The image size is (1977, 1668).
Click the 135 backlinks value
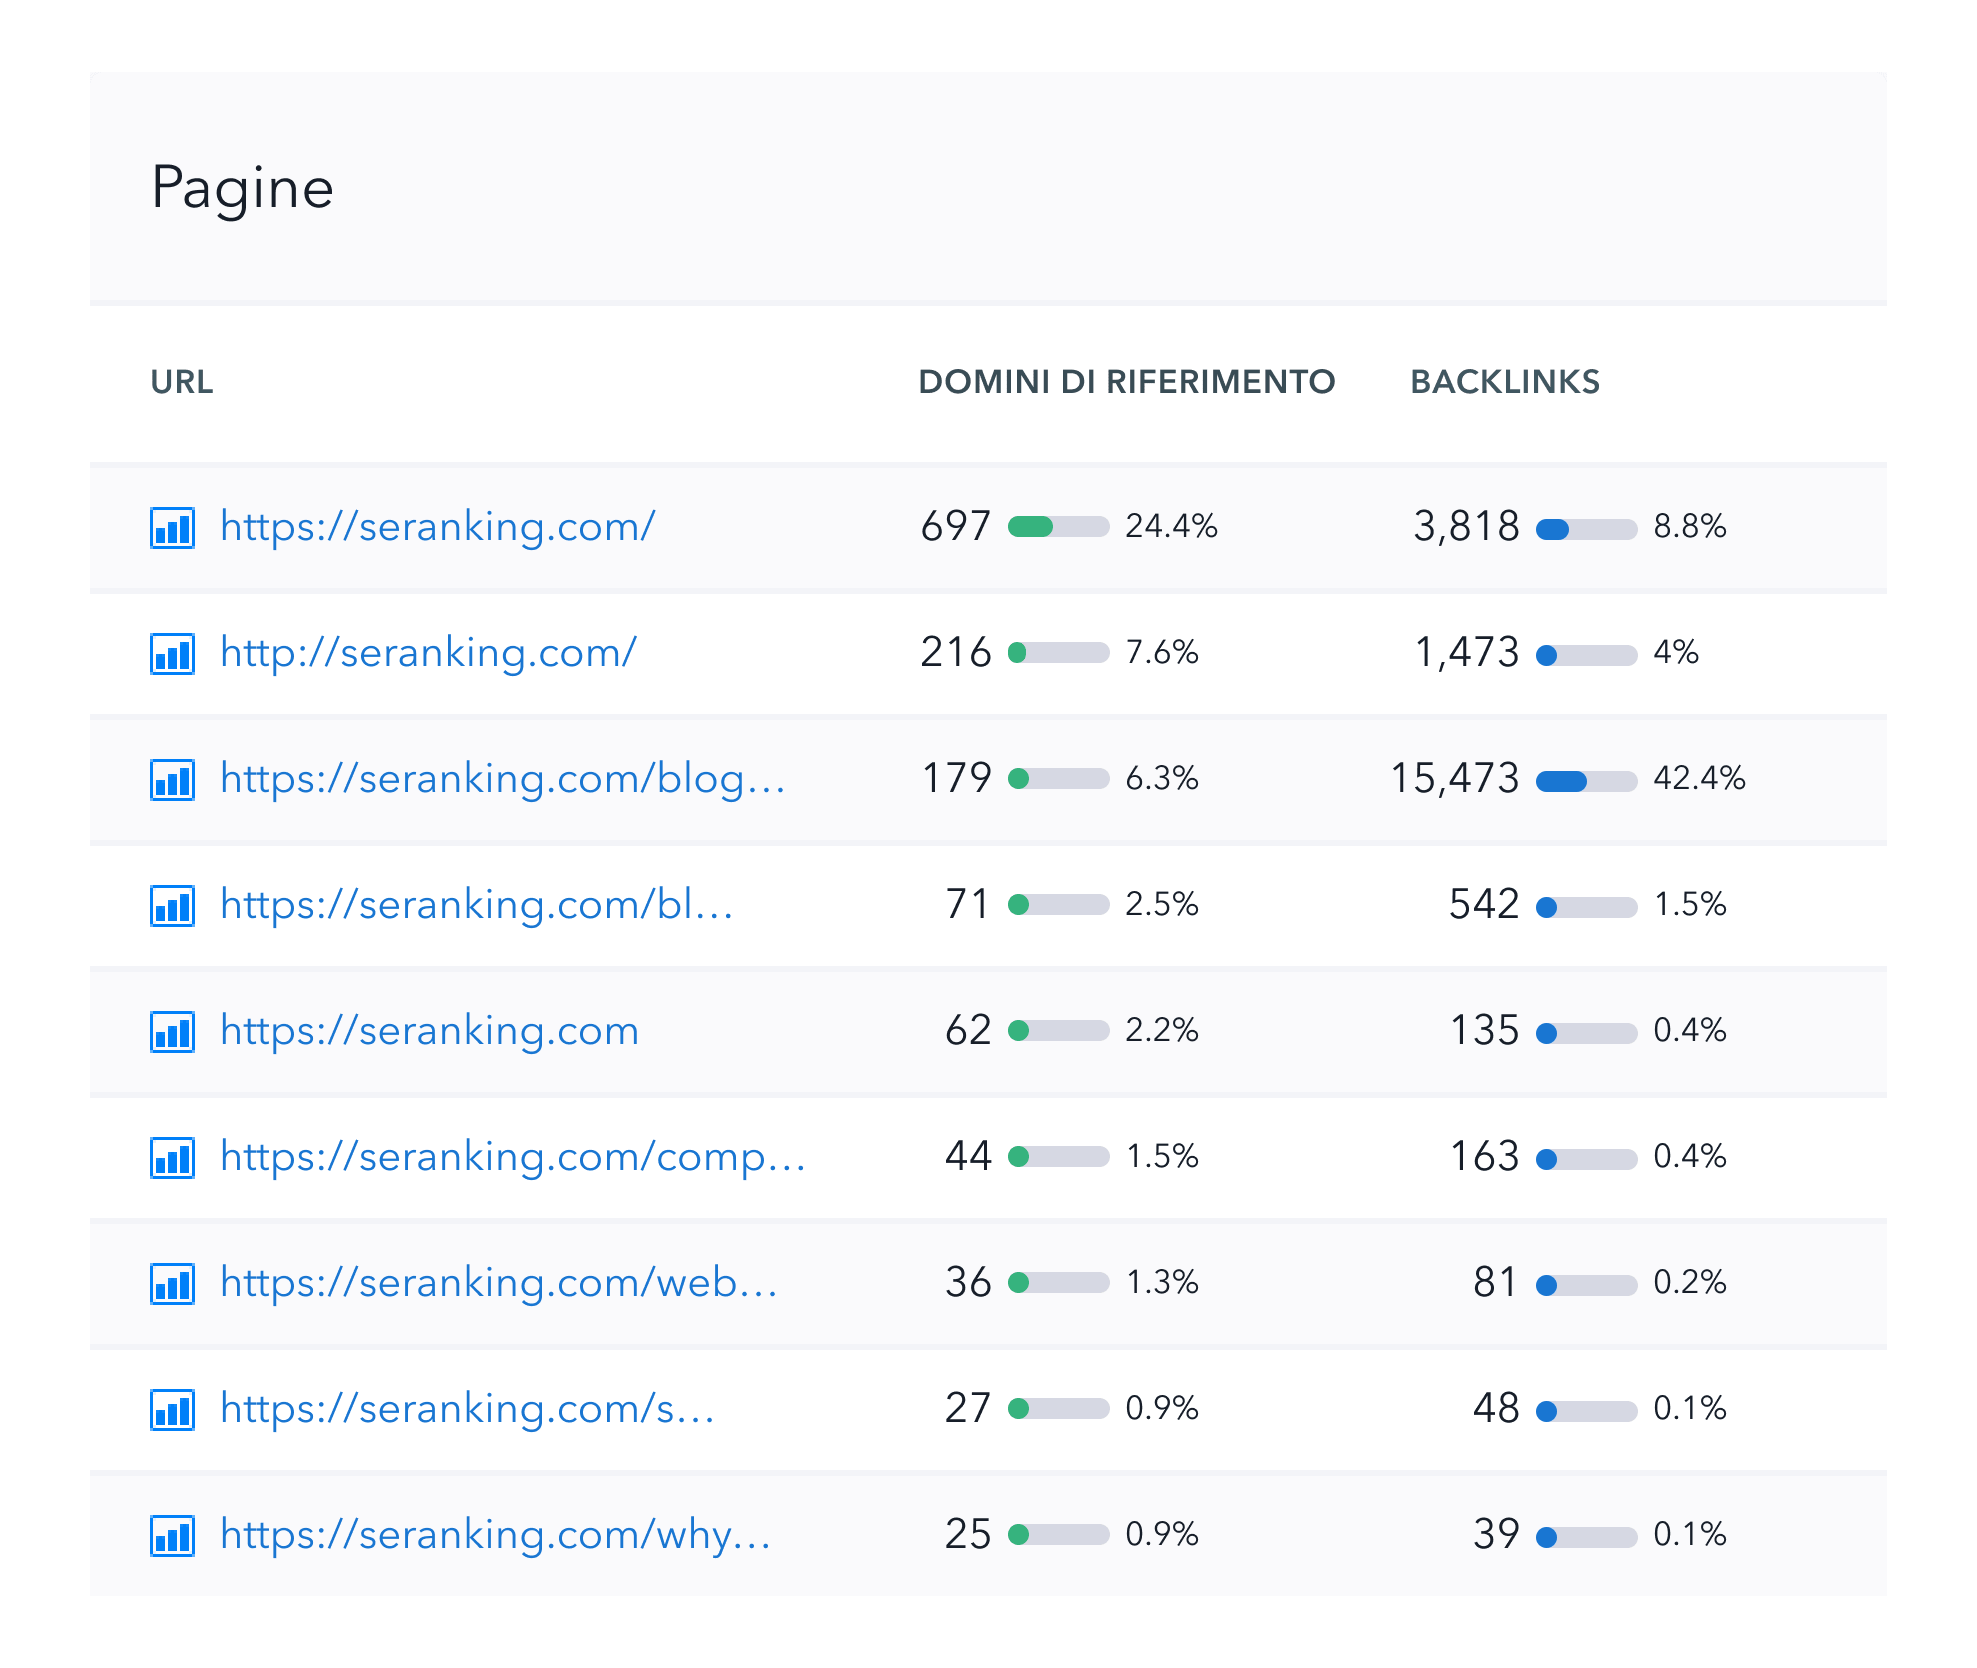coord(1485,1031)
